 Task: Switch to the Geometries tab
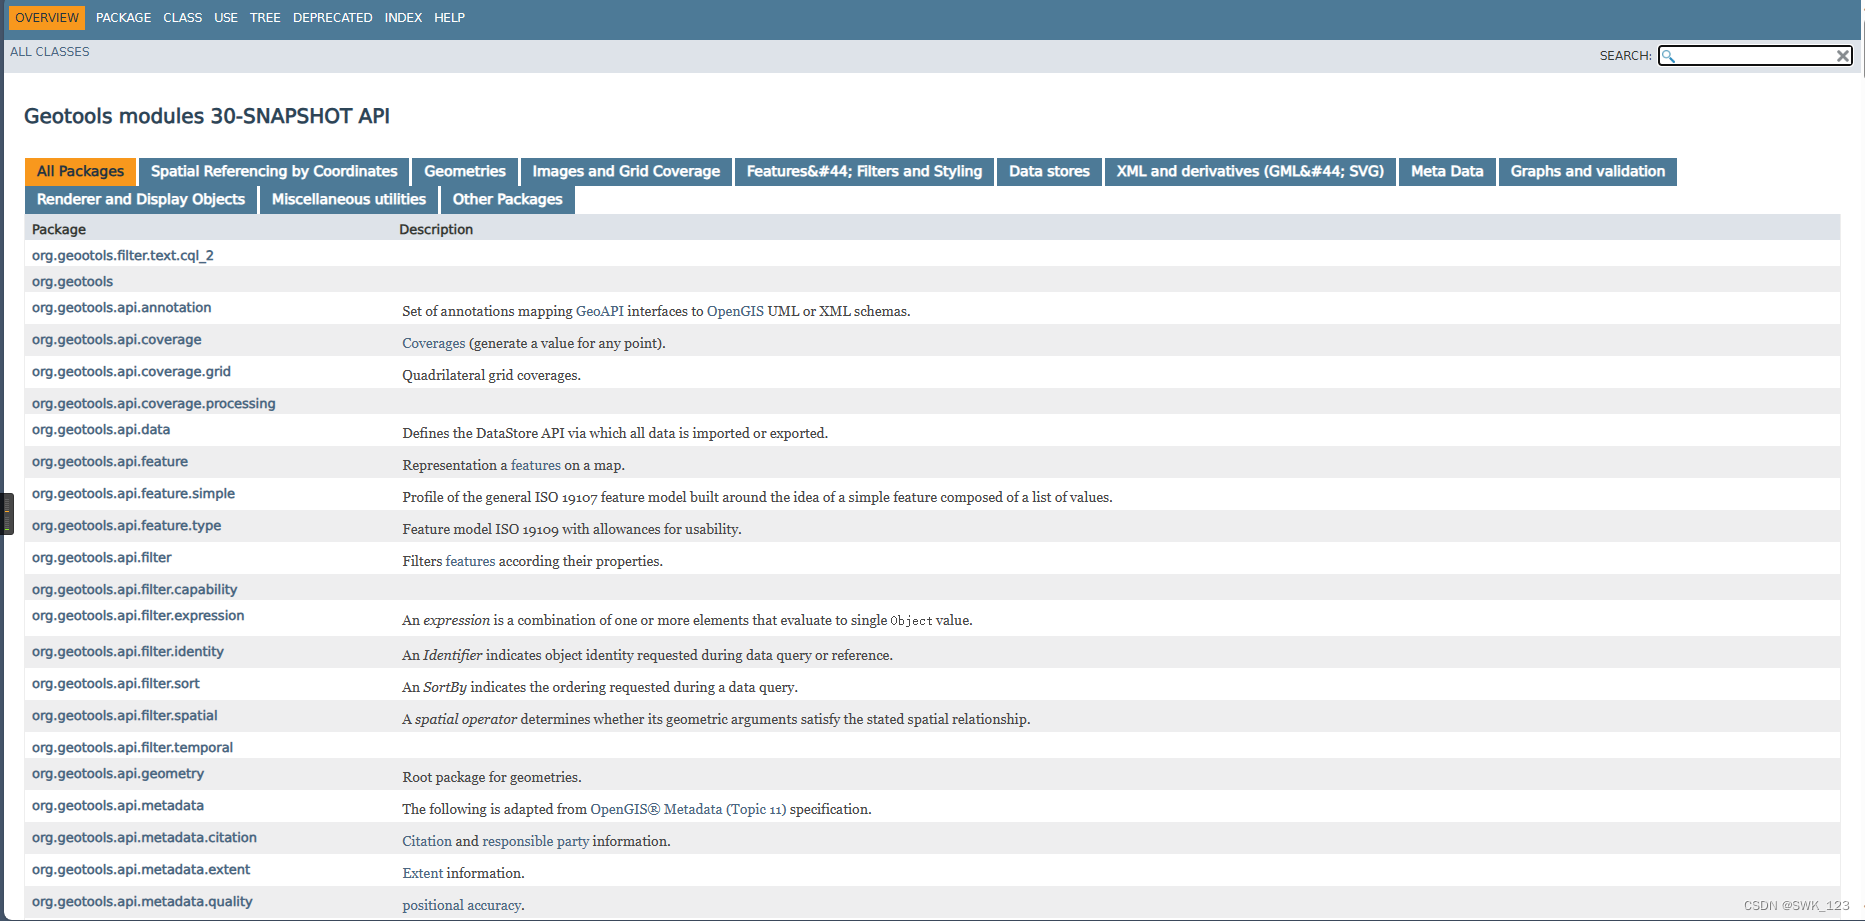click(465, 172)
